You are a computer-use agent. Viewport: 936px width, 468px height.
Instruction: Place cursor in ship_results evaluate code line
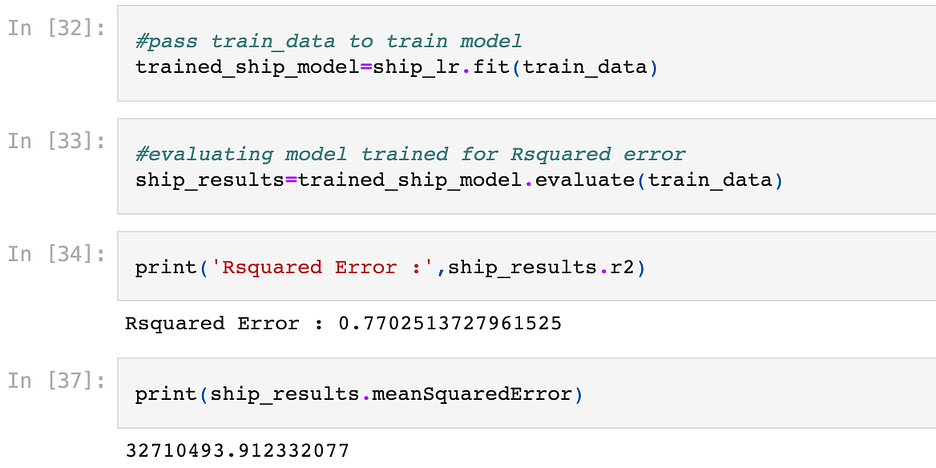pyautogui.click(x=458, y=180)
